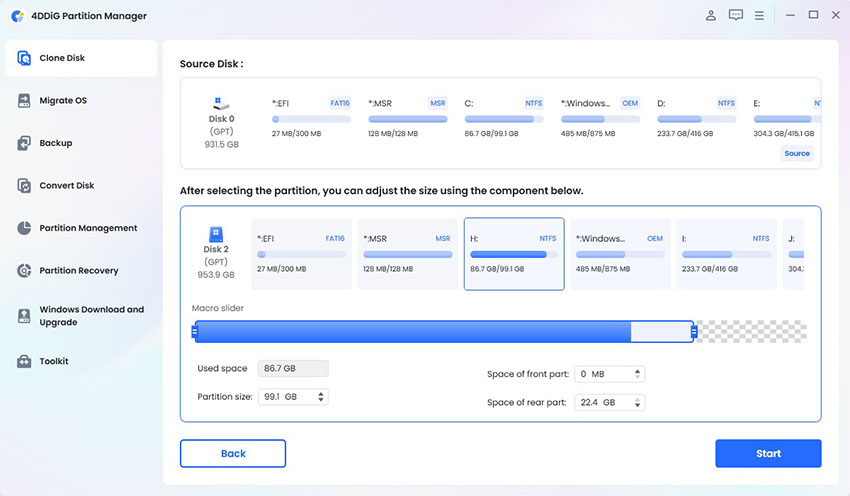Click the Macro slider right handle
This screenshot has width=850, height=496.
point(693,332)
